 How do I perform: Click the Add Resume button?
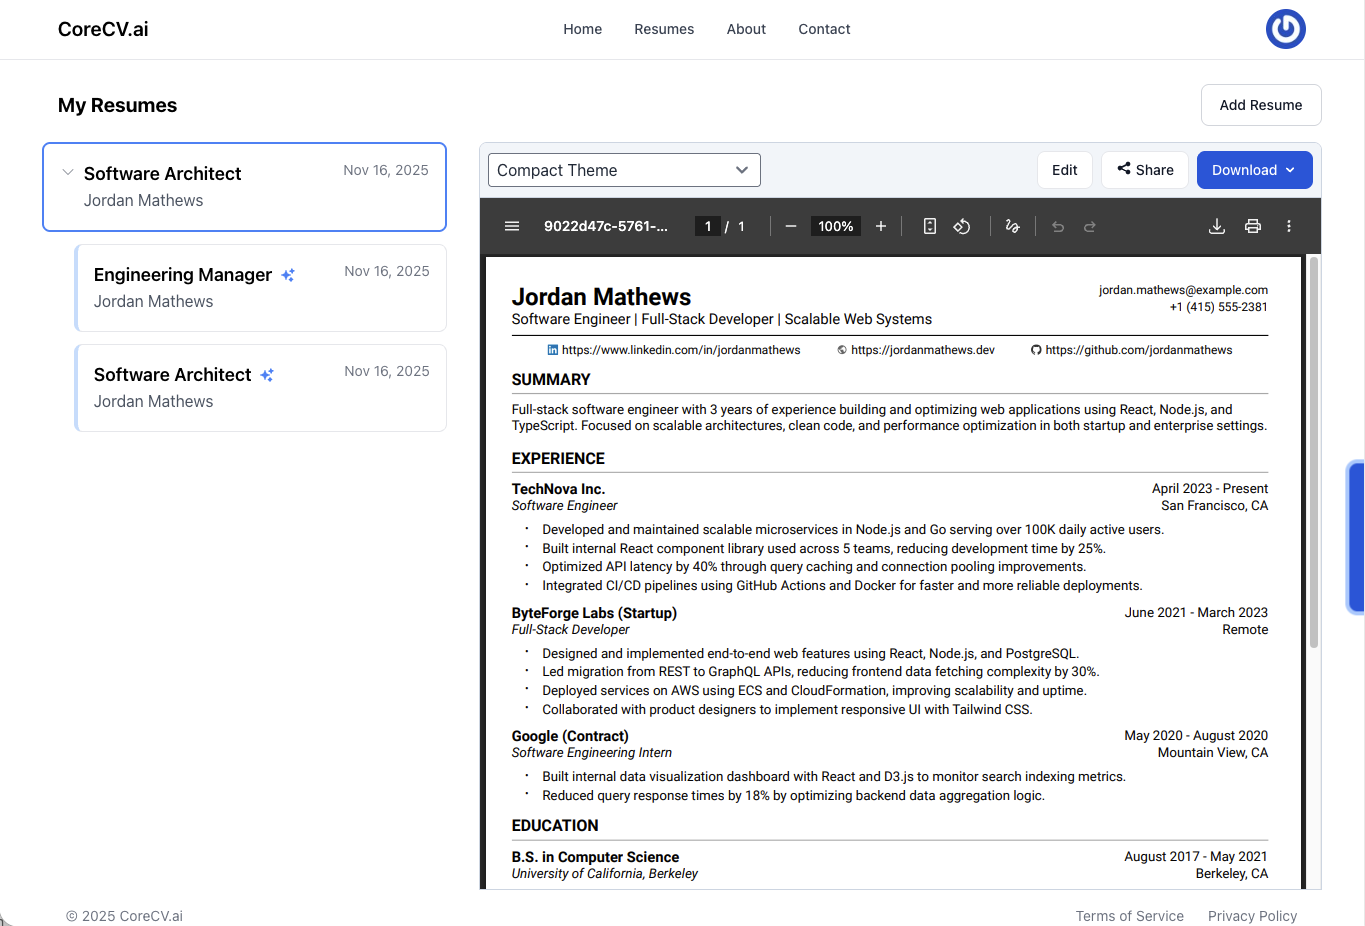click(x=1260, y=105)
